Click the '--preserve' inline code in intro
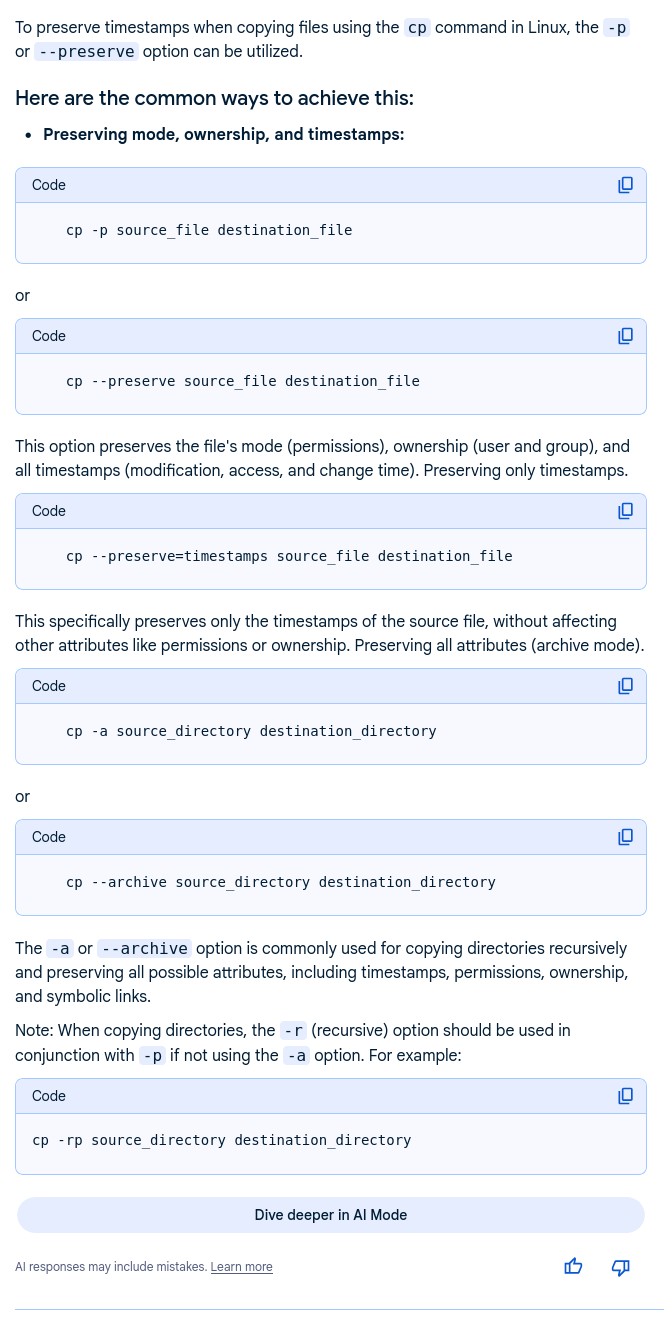 (x=85, y=51)
